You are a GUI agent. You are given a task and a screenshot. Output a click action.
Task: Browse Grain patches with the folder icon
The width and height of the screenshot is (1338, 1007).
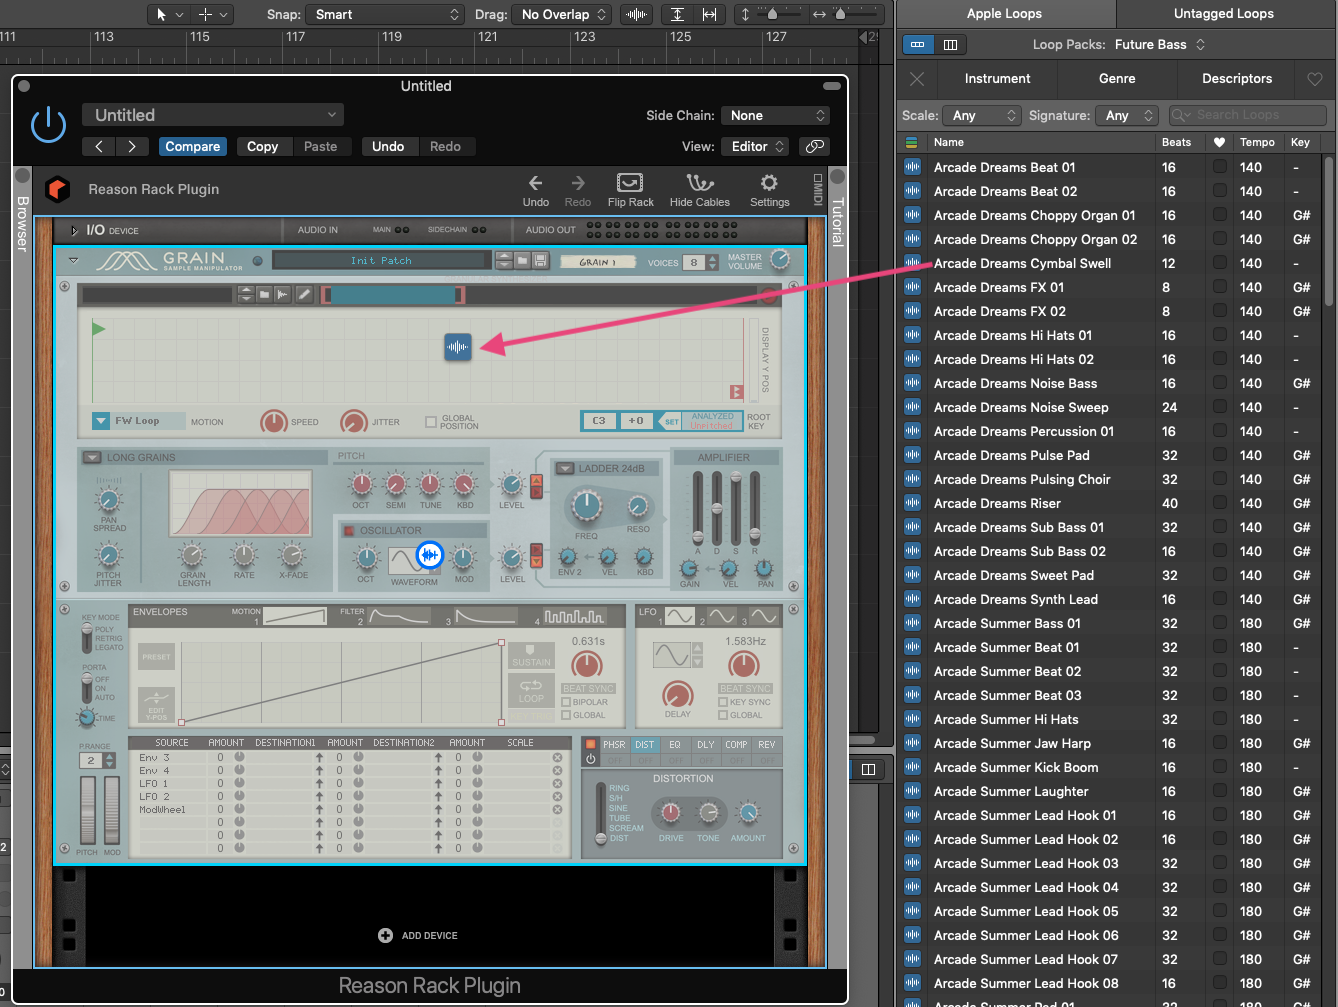[522, 261]
